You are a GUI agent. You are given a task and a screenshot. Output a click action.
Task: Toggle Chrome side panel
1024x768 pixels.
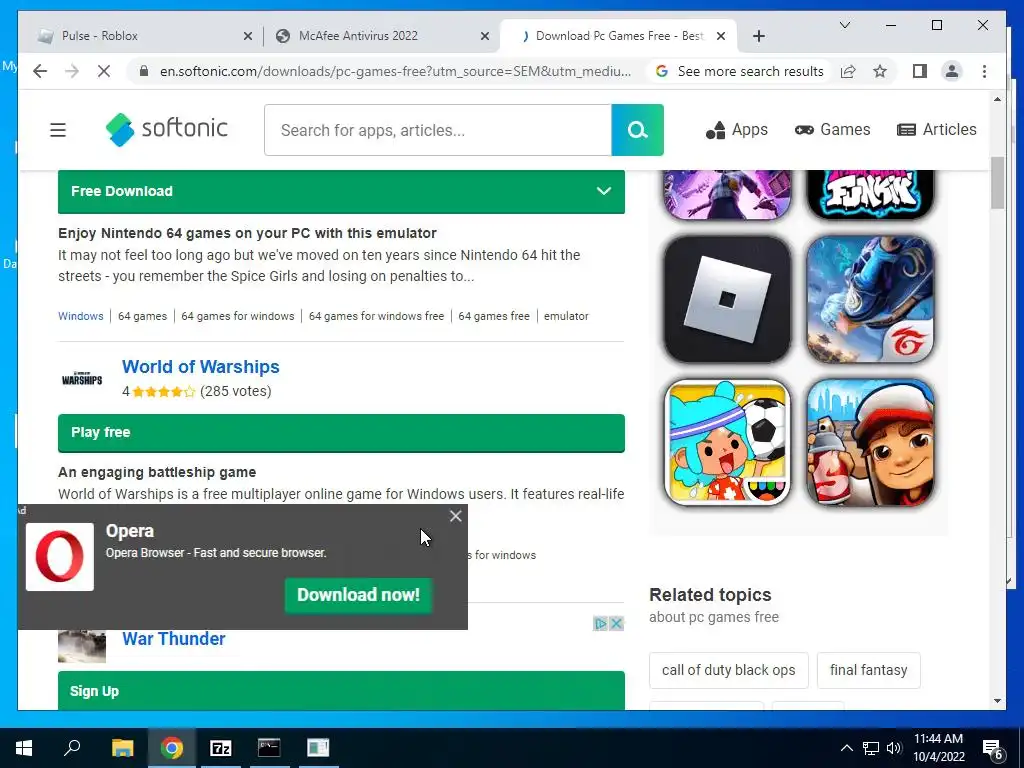point(920,71)
